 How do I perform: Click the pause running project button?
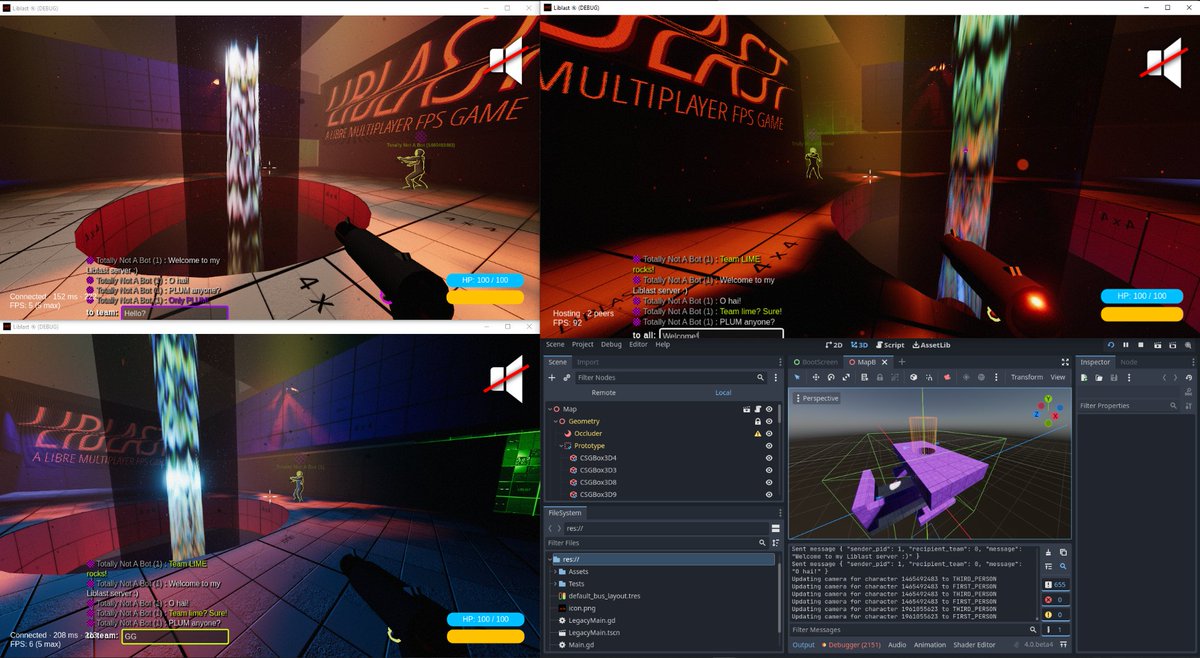pyautogui.click(x=1125, y=345)
